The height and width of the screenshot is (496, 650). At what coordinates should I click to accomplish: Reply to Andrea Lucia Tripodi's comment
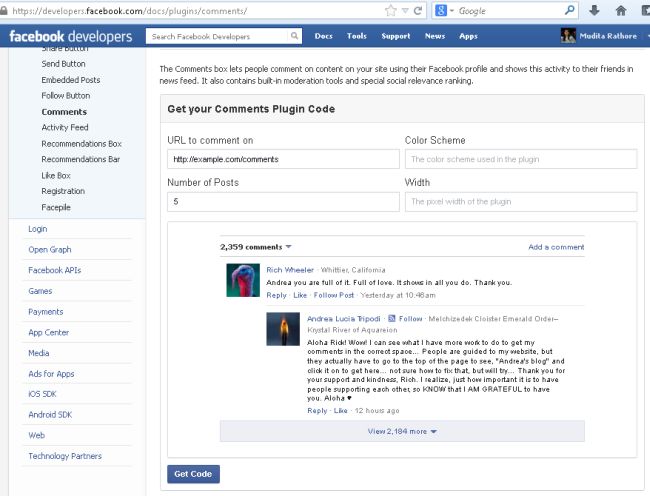pyautogui.click(x=317, y=411)
